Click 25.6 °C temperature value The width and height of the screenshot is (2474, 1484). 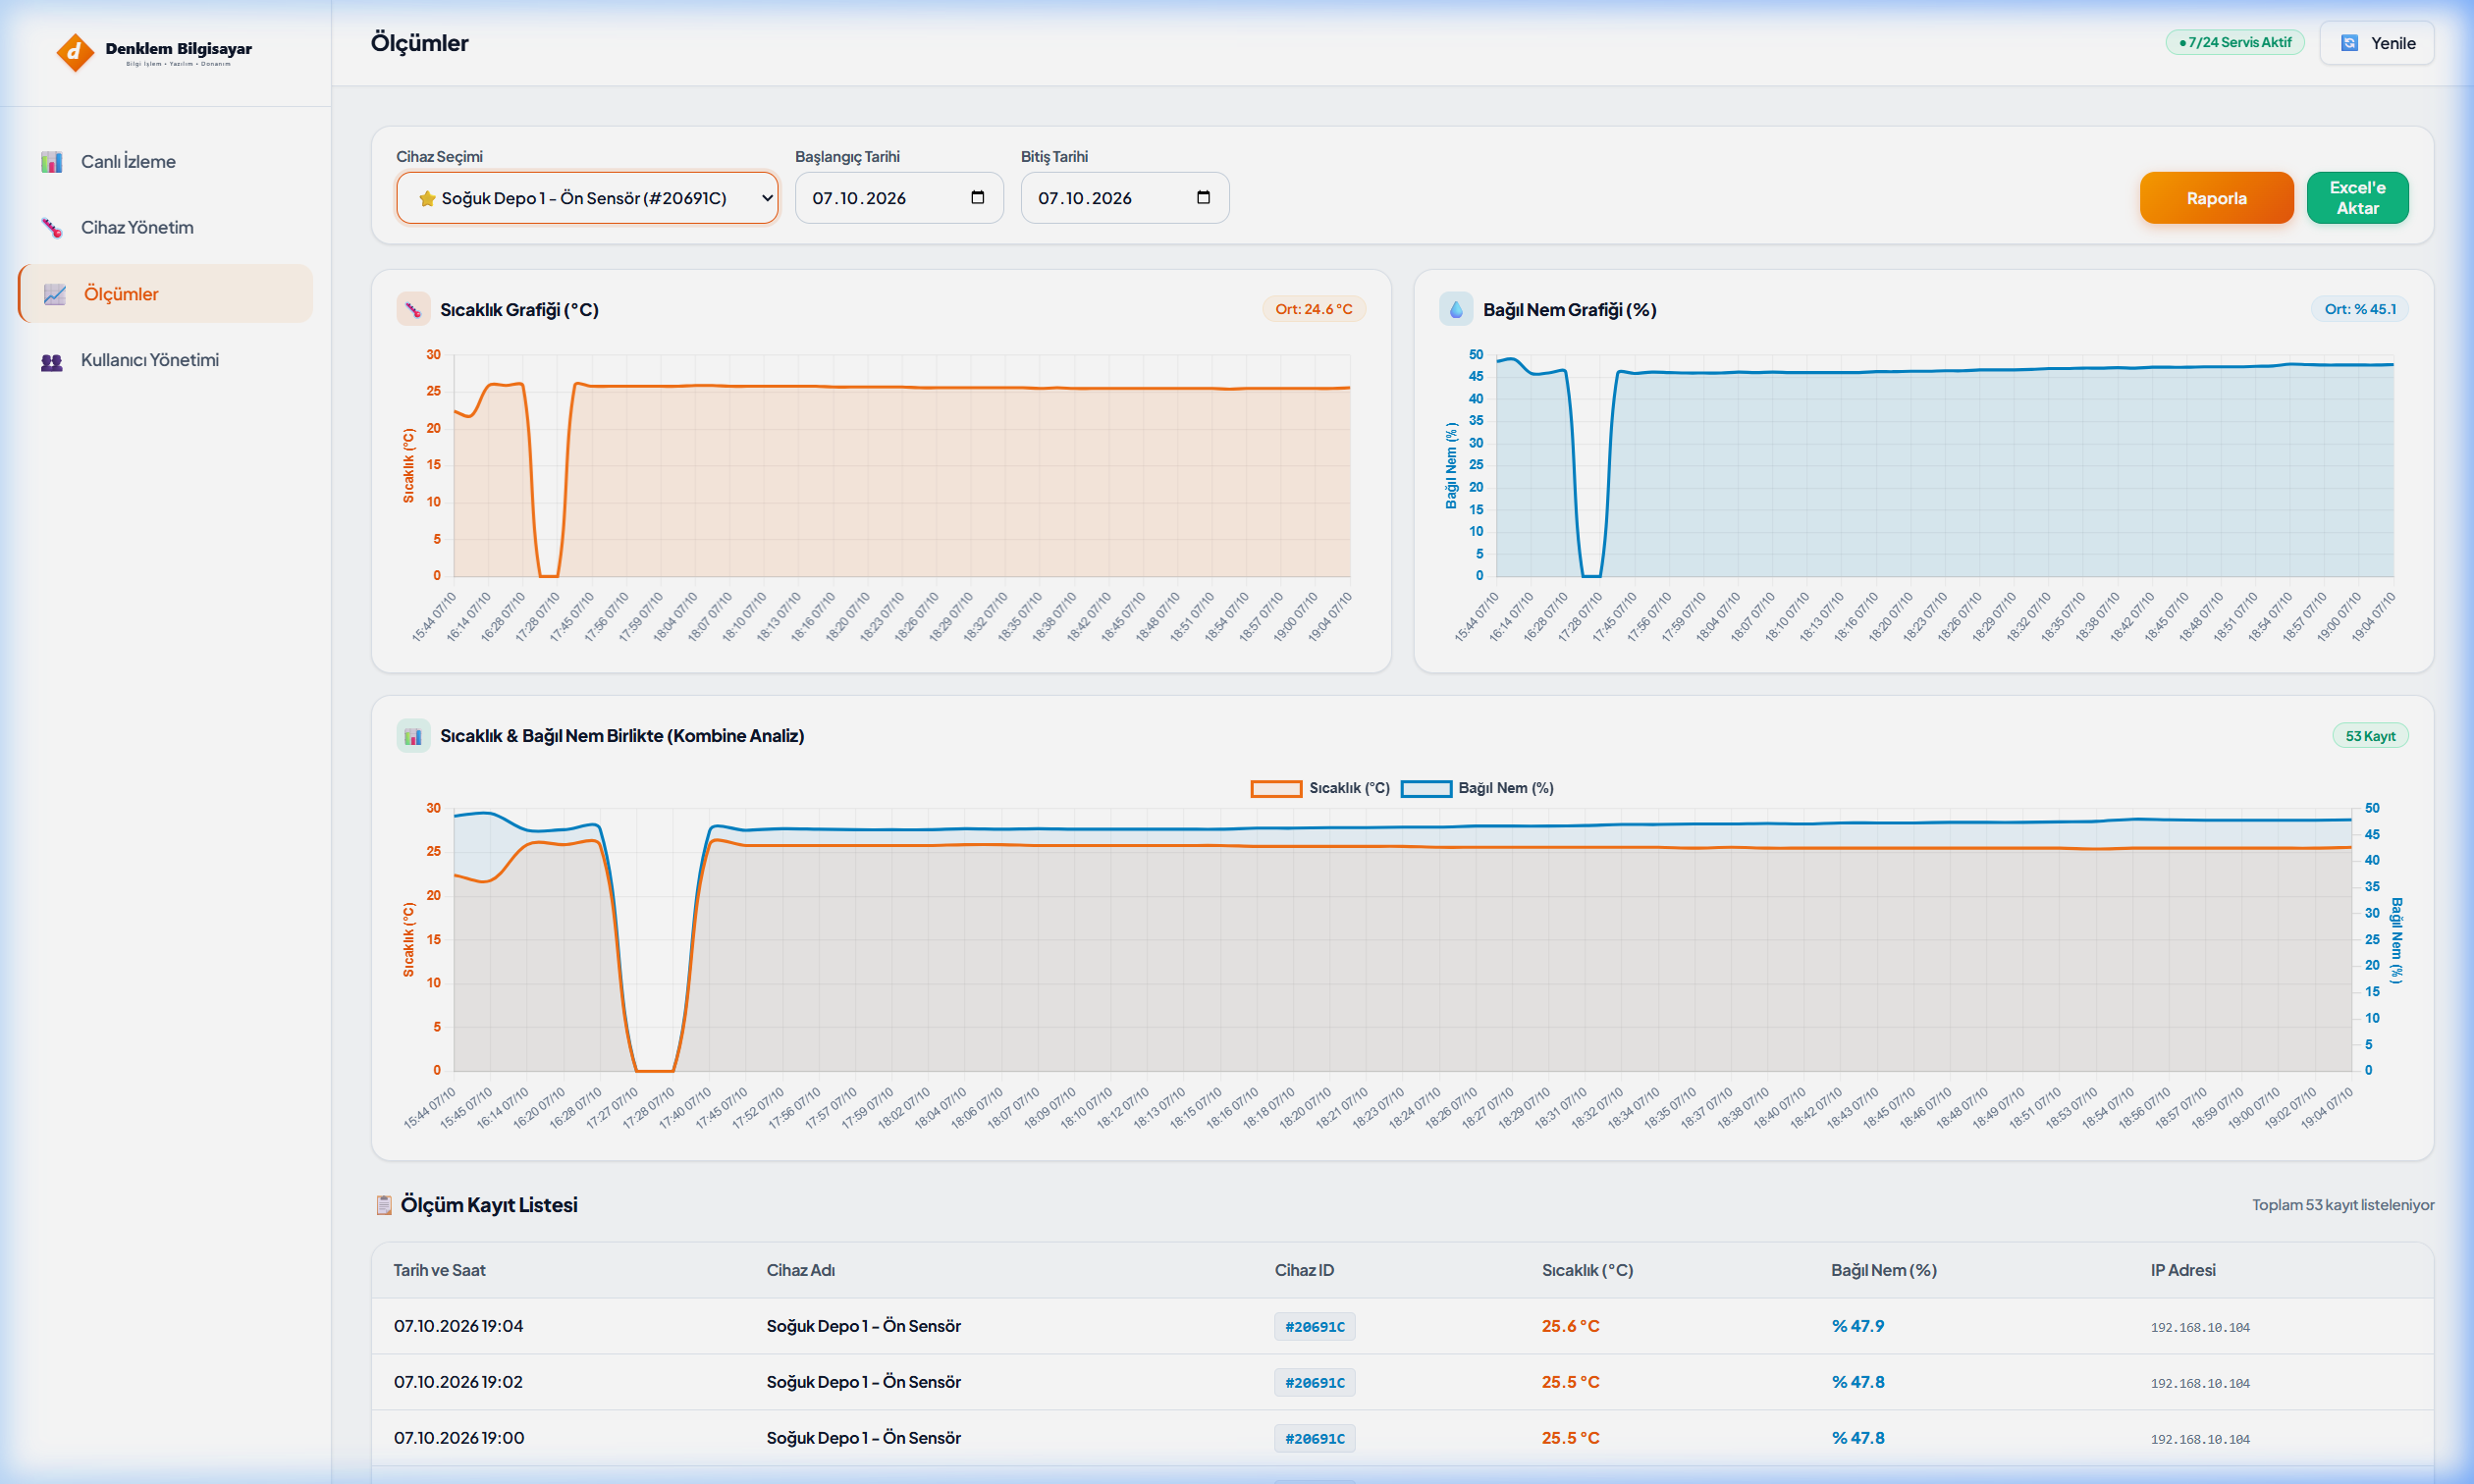click(1570, 1326)
